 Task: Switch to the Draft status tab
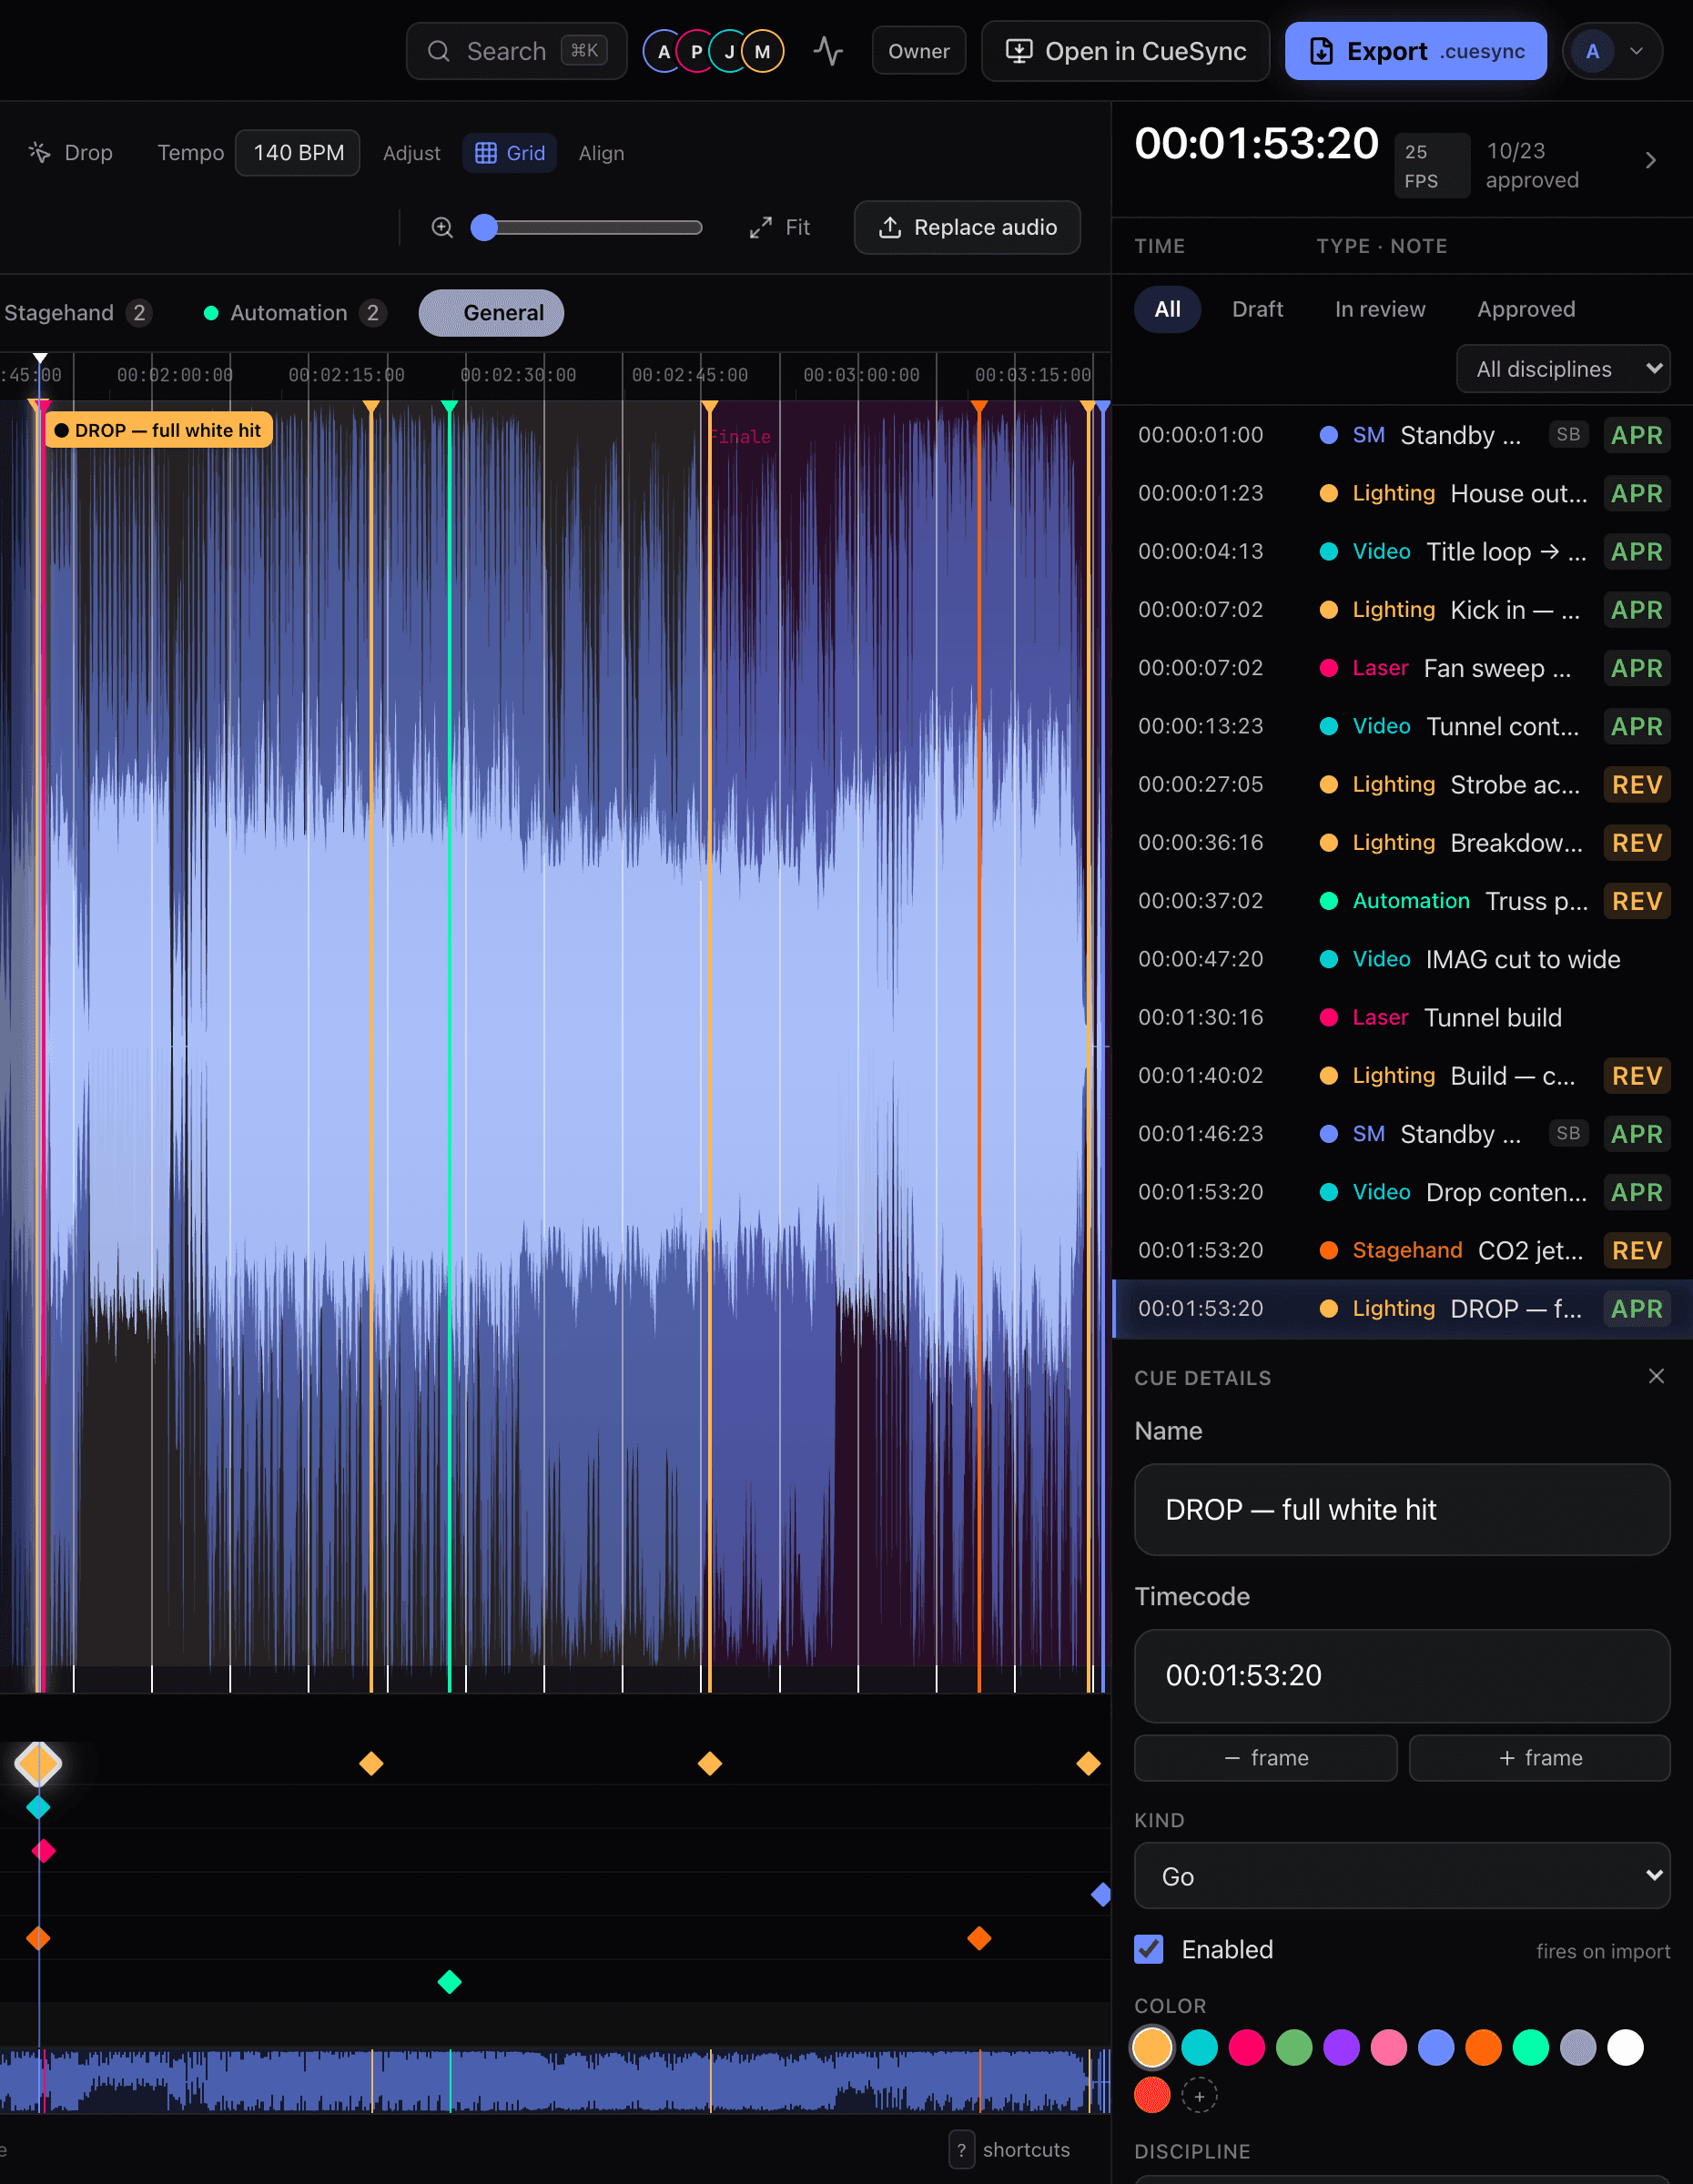(x=1257, y=309)
